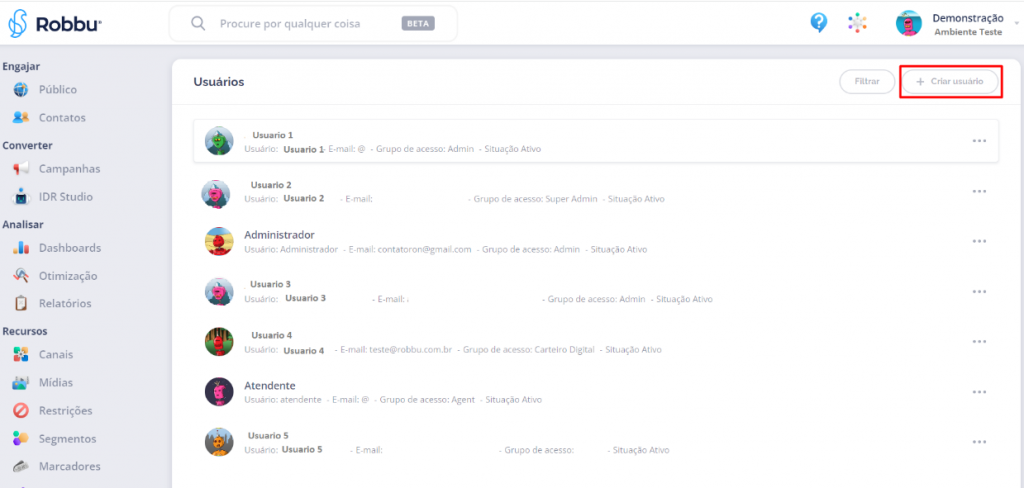
Task: Open three-dot menu for Administrador
Action: (979, 241)
